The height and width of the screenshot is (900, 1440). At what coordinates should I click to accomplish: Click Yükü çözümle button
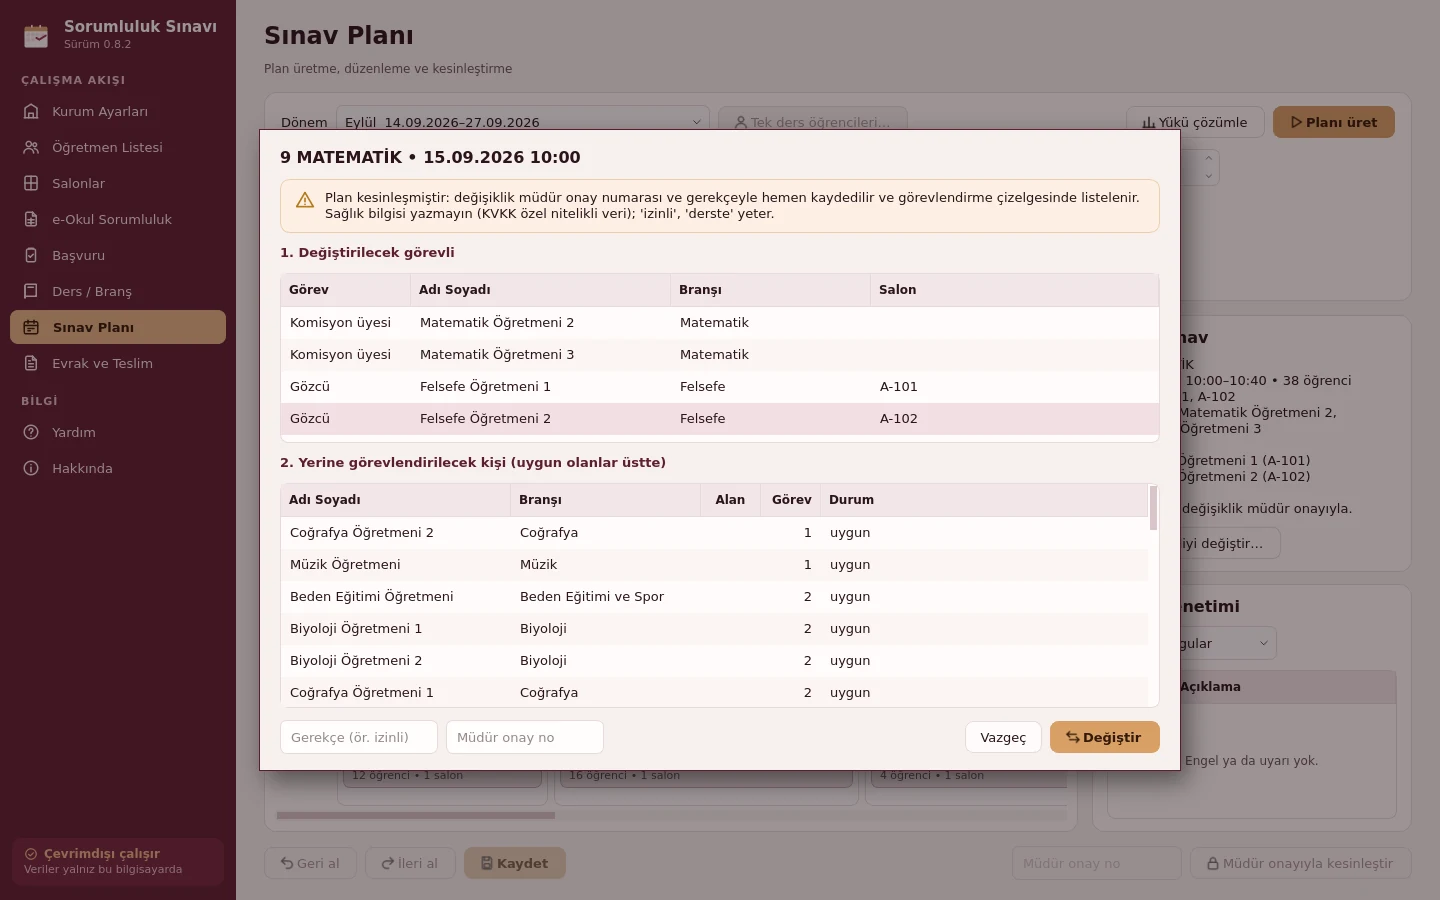pyautogui.click(x=1195, y=122)
